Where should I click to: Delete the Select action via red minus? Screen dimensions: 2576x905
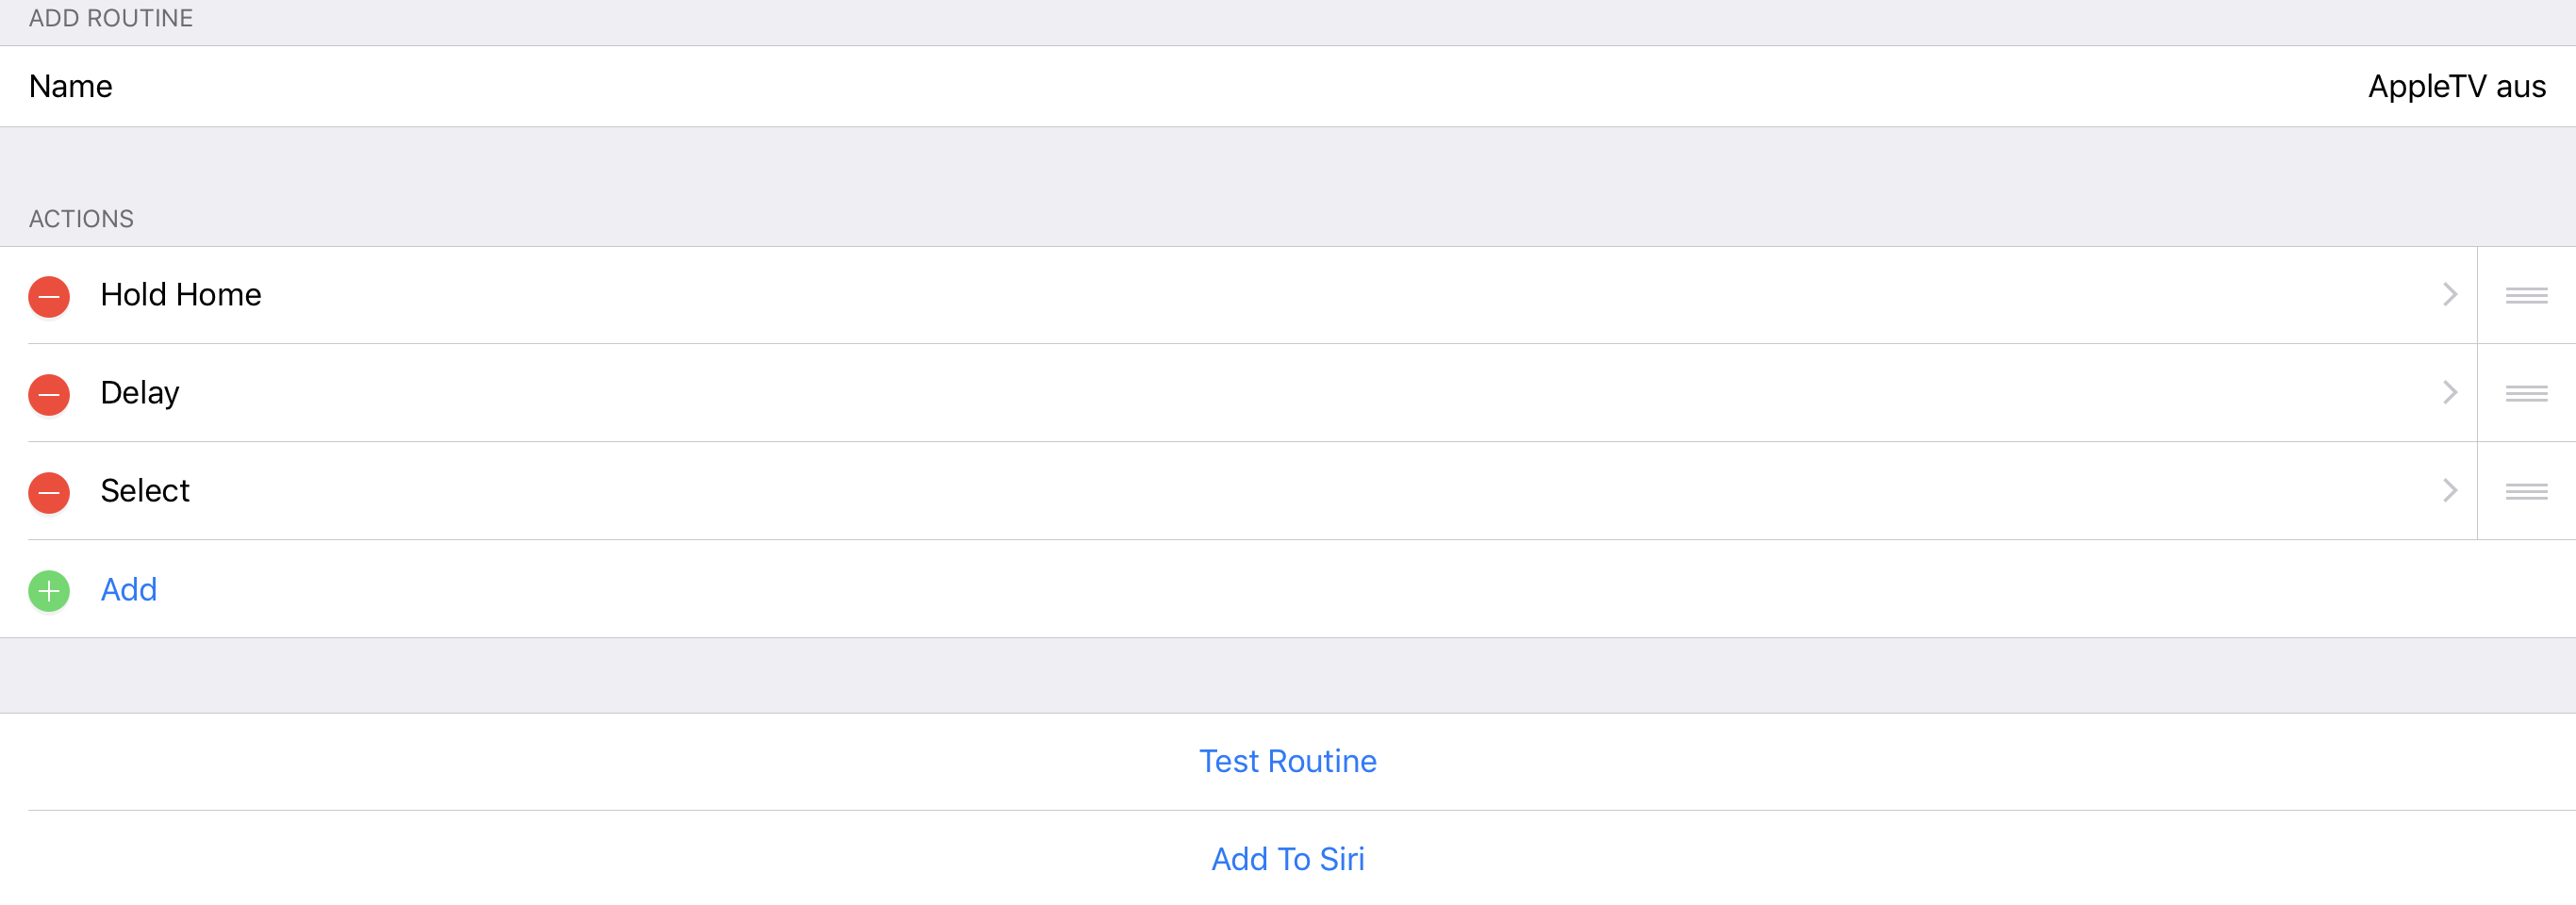tap(49, 492)
